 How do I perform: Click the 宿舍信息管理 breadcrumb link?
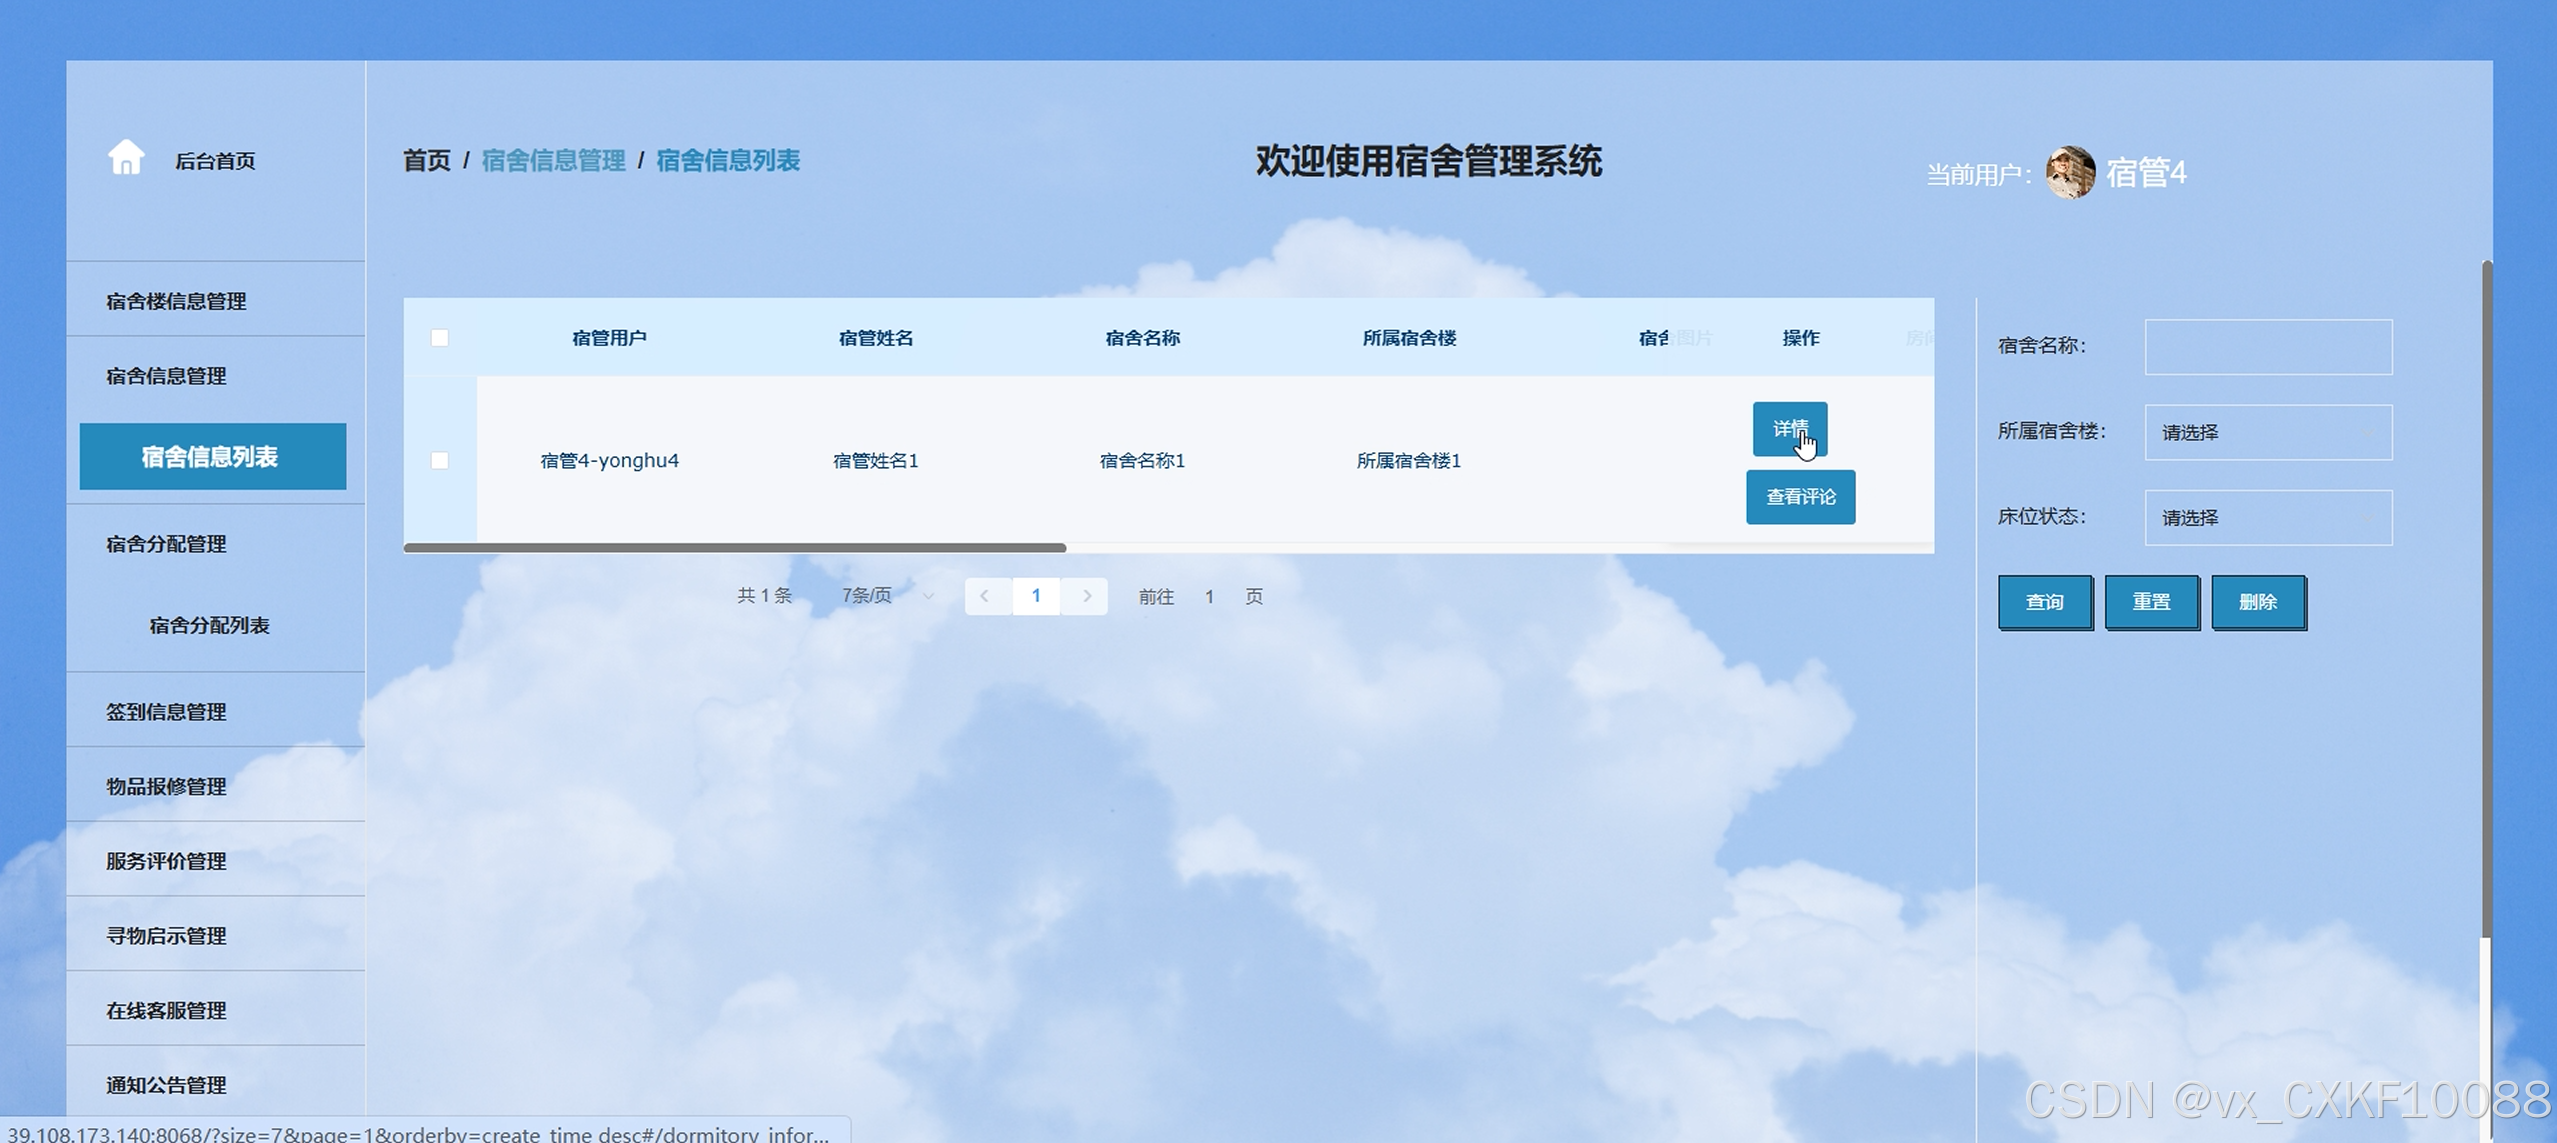553,160
